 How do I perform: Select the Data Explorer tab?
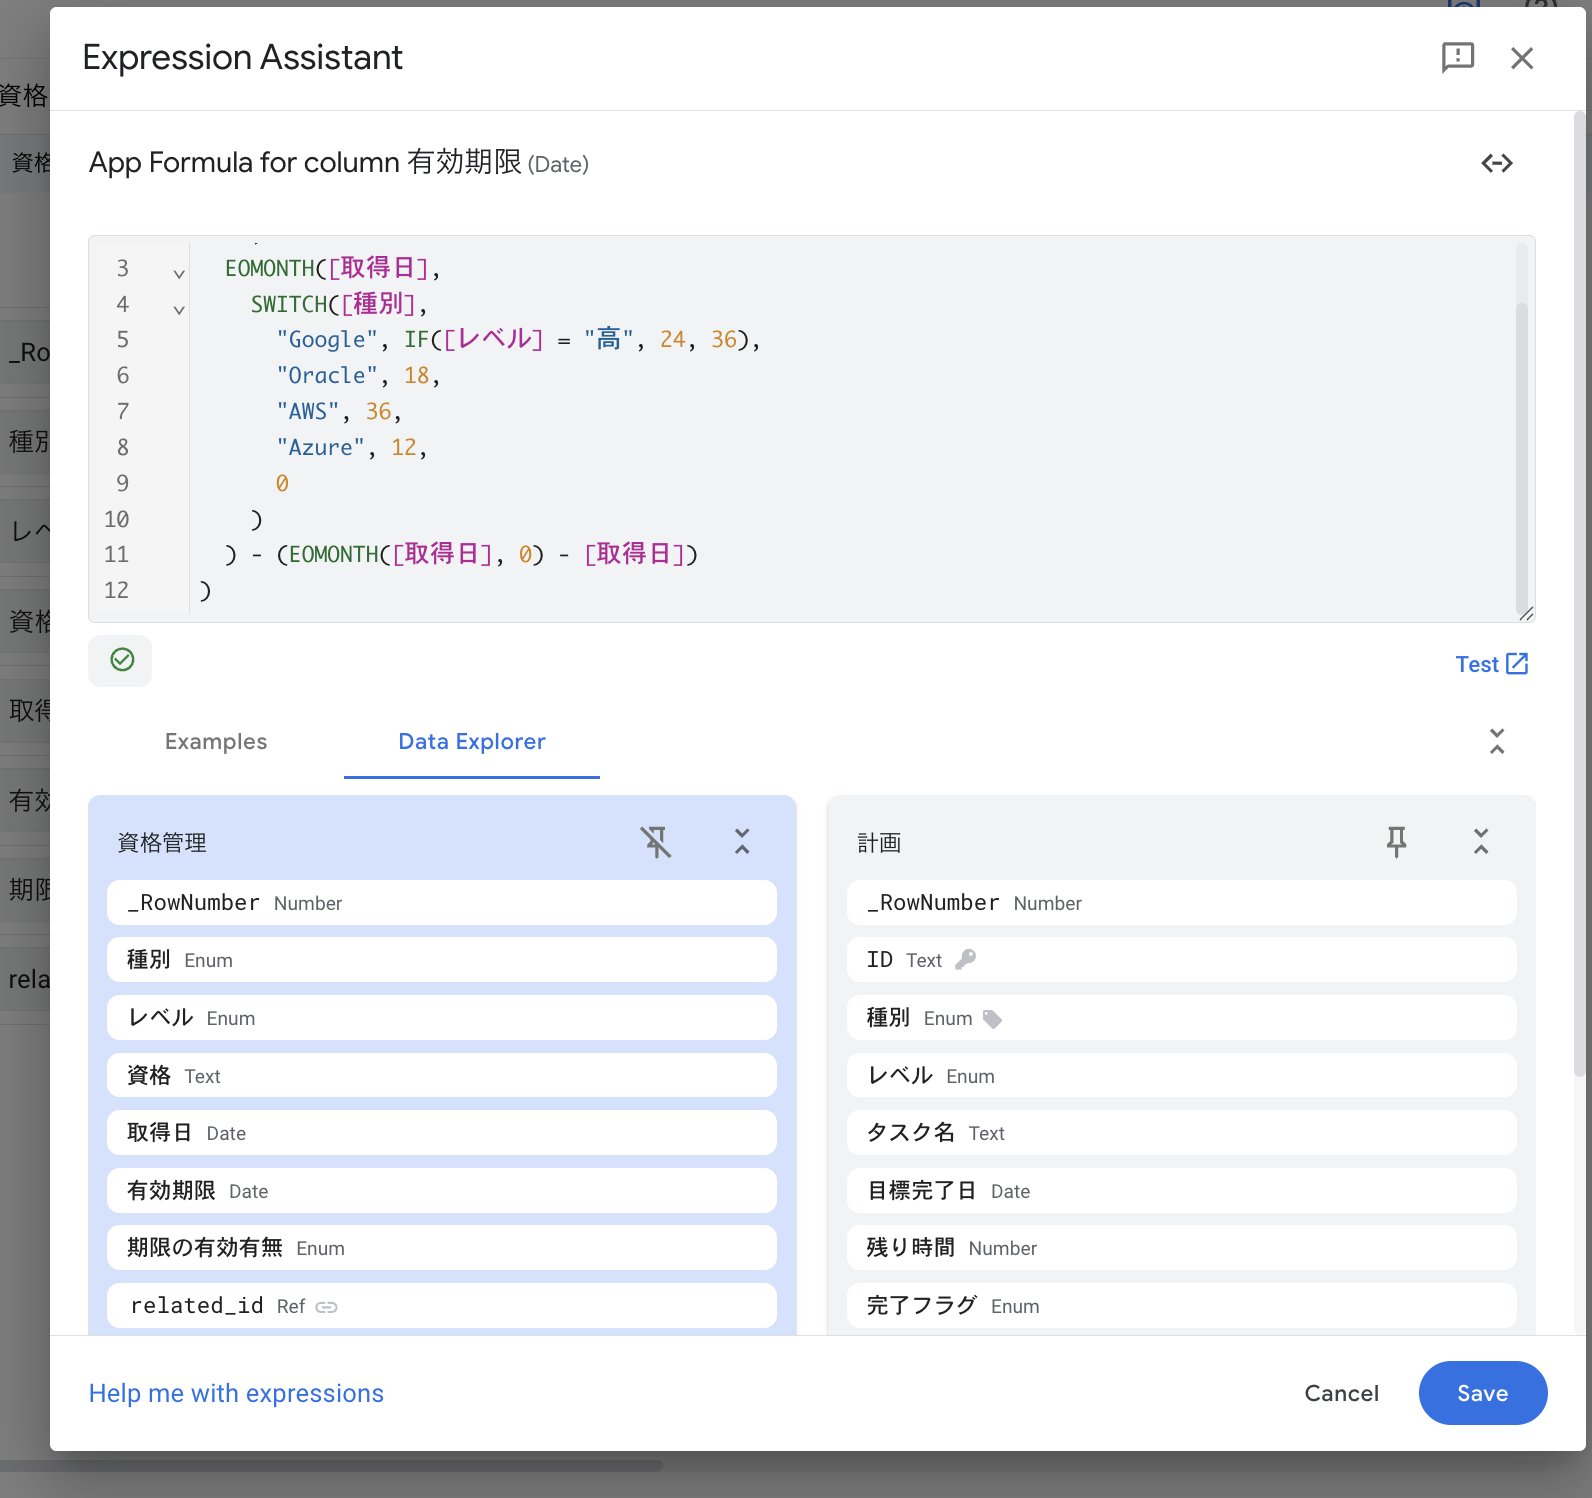pyautogui.click(x=471, y=741)
